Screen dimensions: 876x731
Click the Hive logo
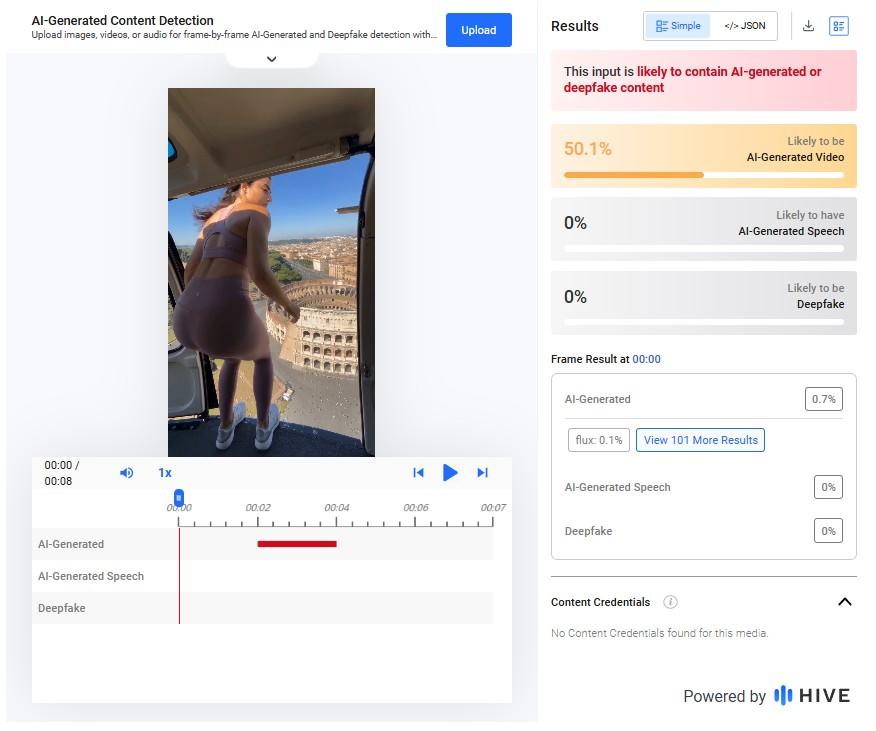pyautogui.click(x=812, y=696)
